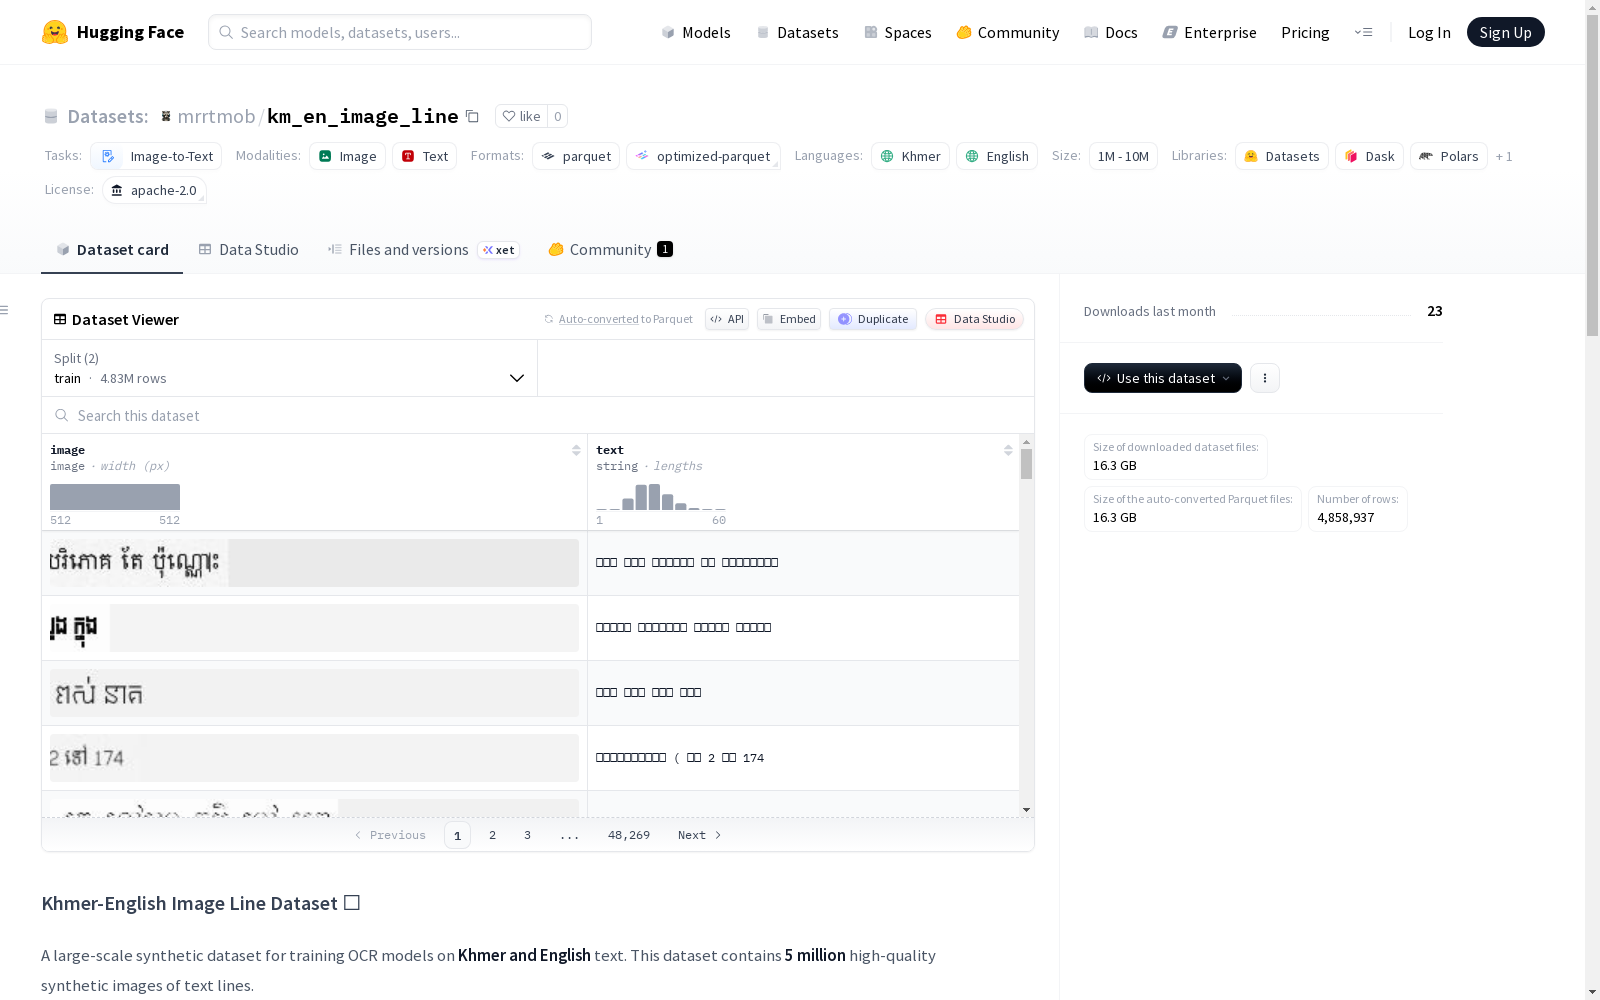Open the Files and versions tab

(x=423, y=250)
